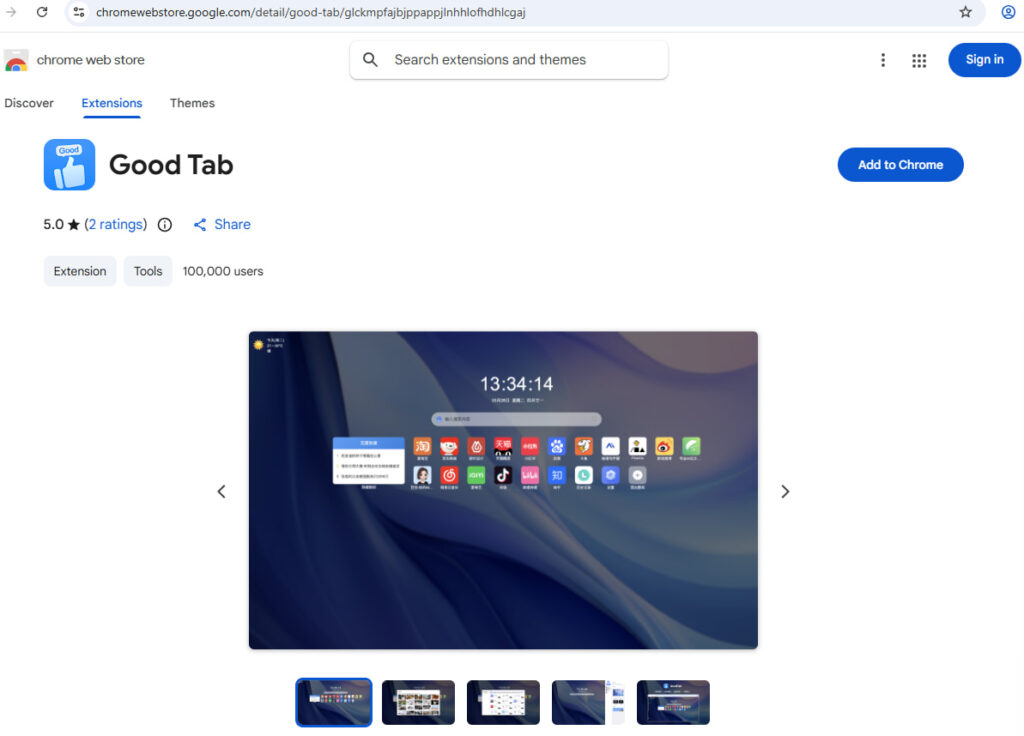Open the three-dot more options menu
Viewport: 1024px width, 736px height.
pyautogui.click(x=882, y=60)
